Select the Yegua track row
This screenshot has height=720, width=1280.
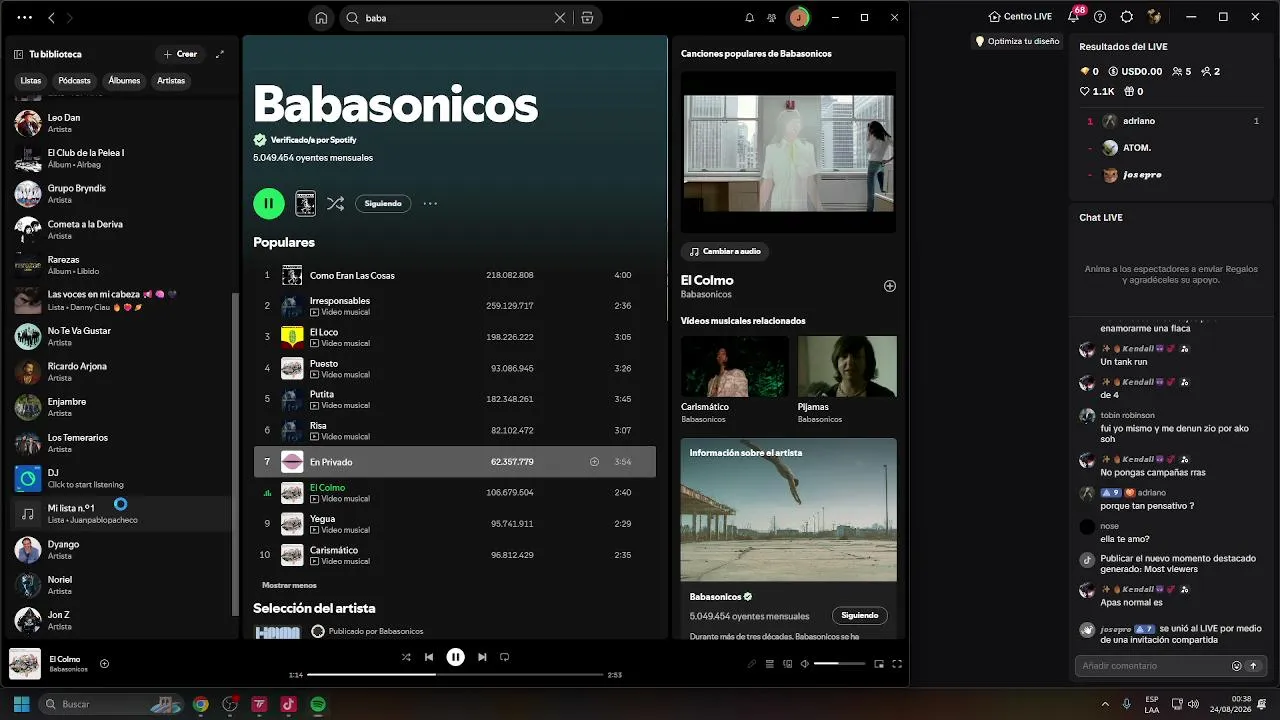455,524
